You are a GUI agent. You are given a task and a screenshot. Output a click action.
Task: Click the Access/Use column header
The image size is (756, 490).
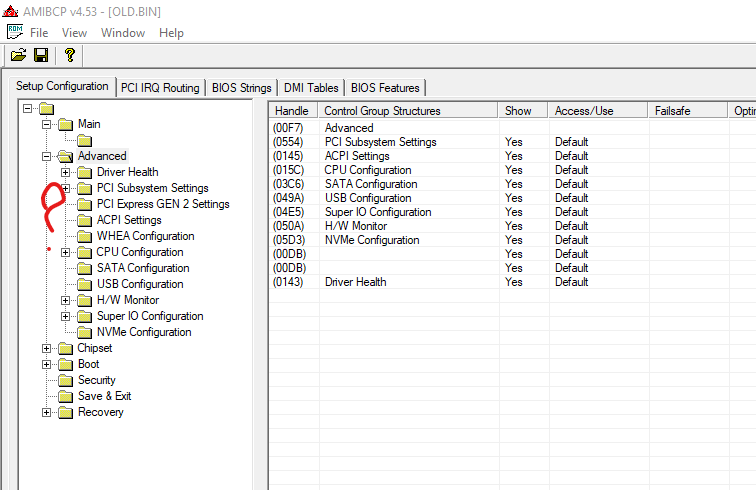pyautogui.click(x=598, y=110)
